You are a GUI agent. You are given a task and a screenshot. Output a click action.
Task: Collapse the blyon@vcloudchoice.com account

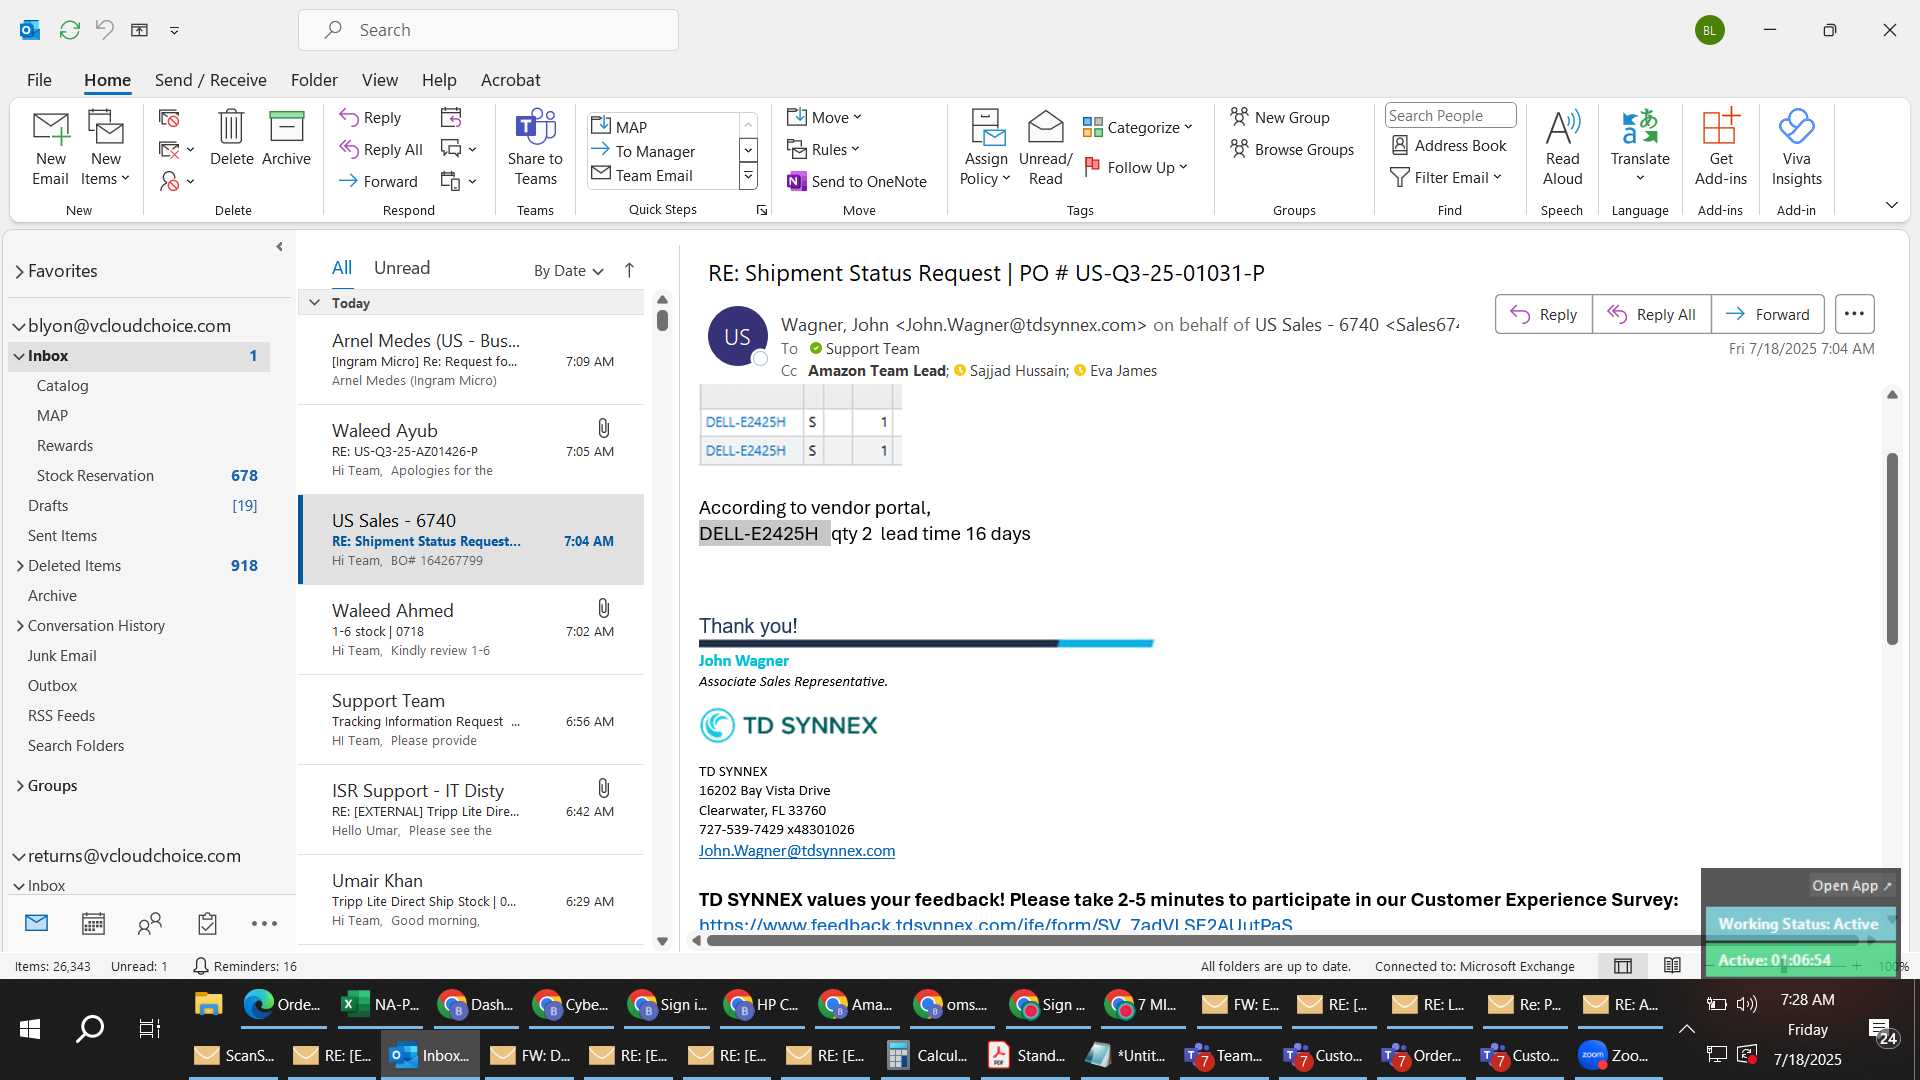(18, 326)
